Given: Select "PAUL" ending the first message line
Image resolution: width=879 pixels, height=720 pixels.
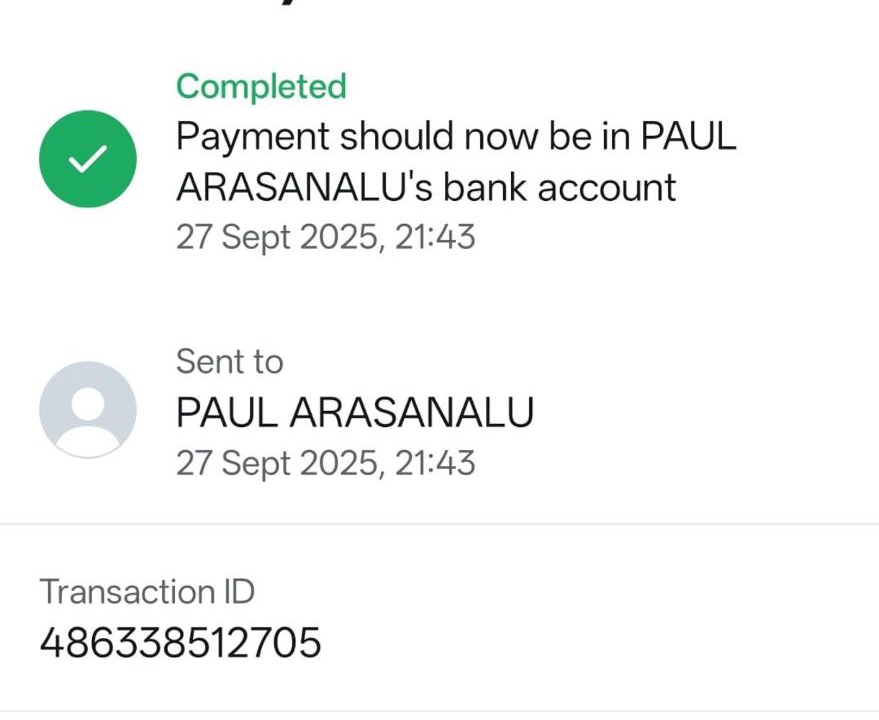Looking at the screenshot, I should coord(688,137).
